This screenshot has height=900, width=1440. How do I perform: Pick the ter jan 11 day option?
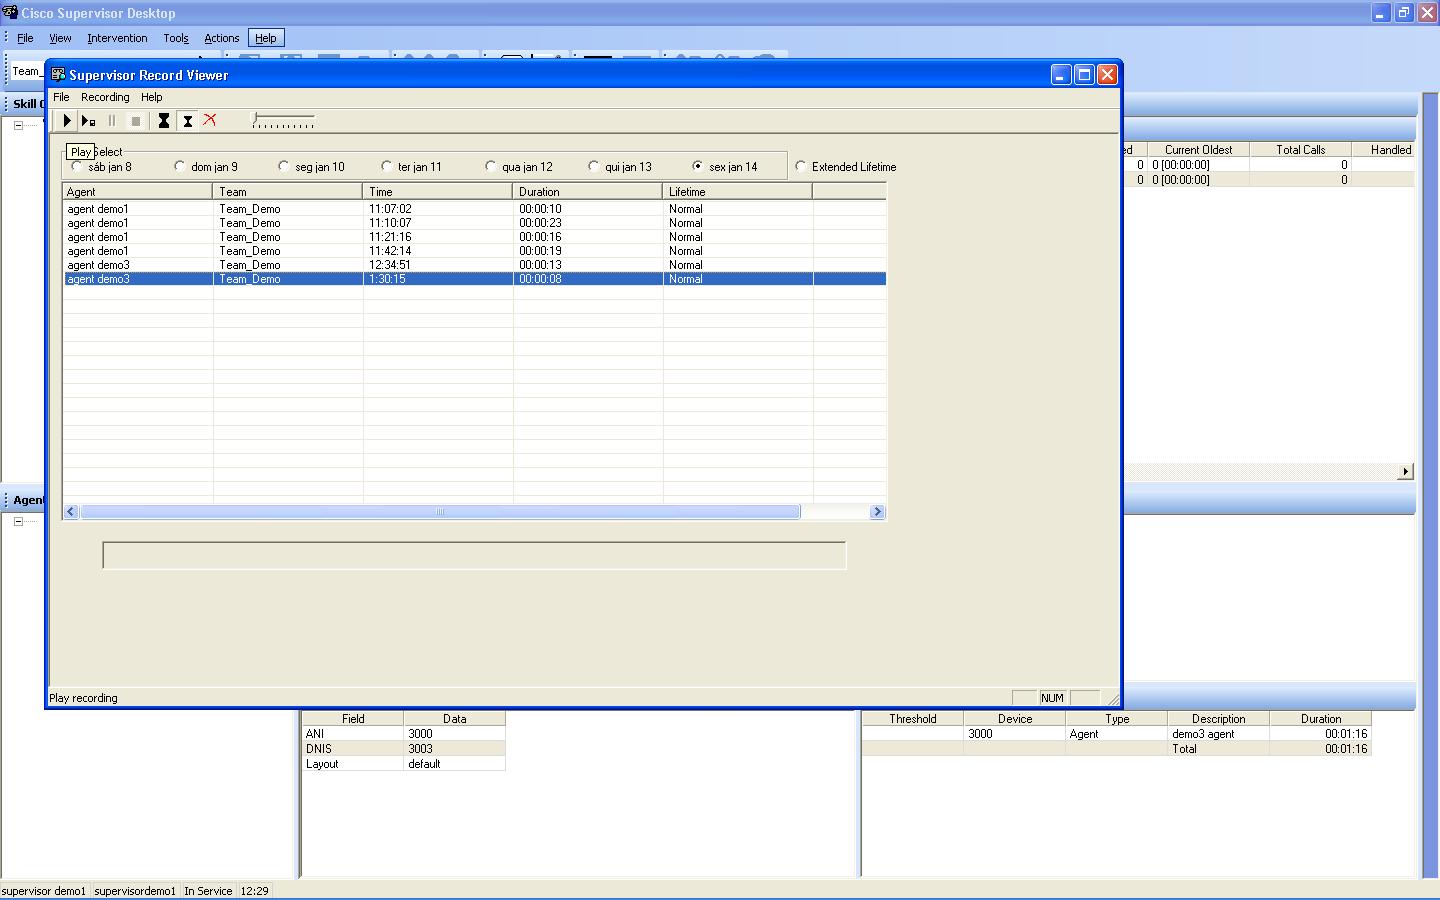(387, 166)
